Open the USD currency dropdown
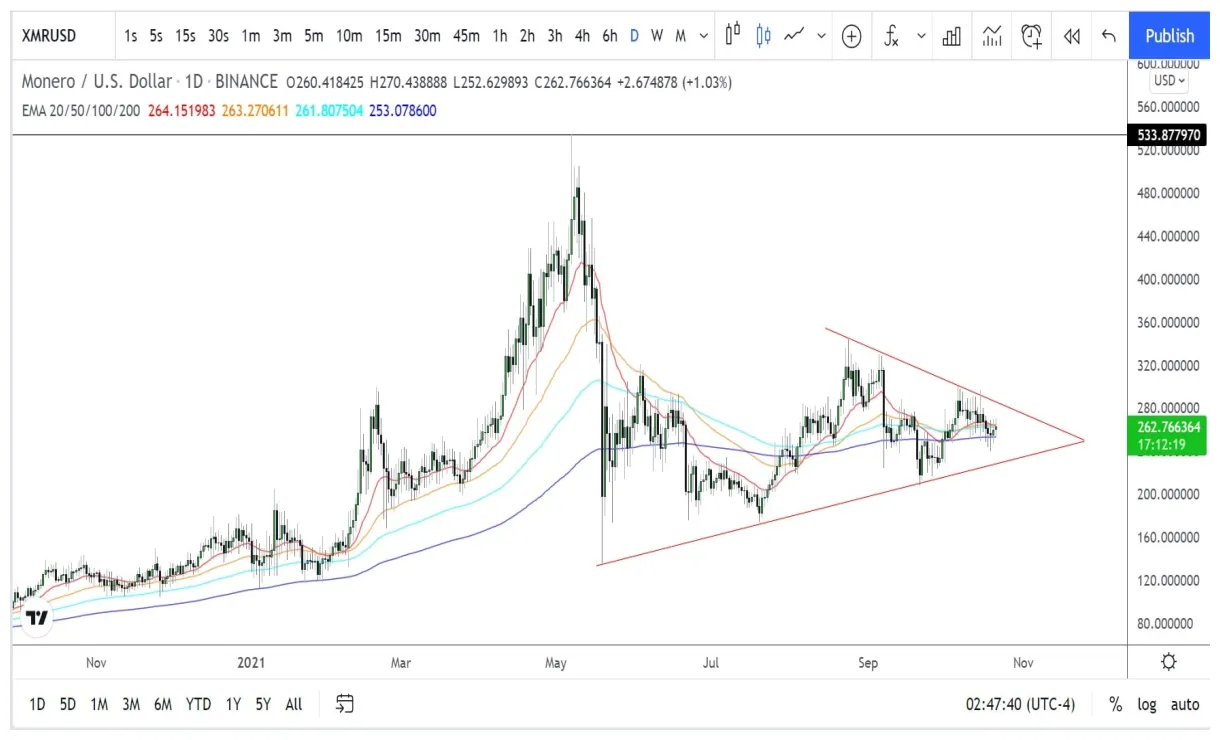The width and height of the screenshot is (1220, 740). [1167, 81]
